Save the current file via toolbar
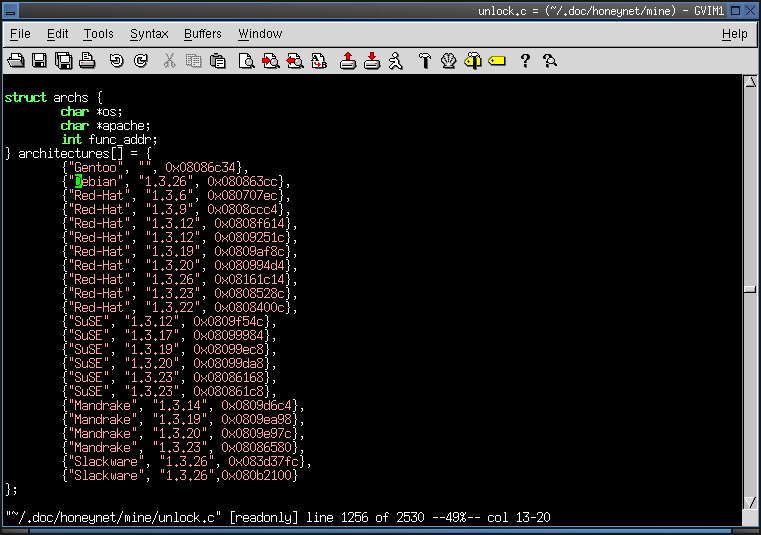Screen dimensions: 761x535 [39, 61]
